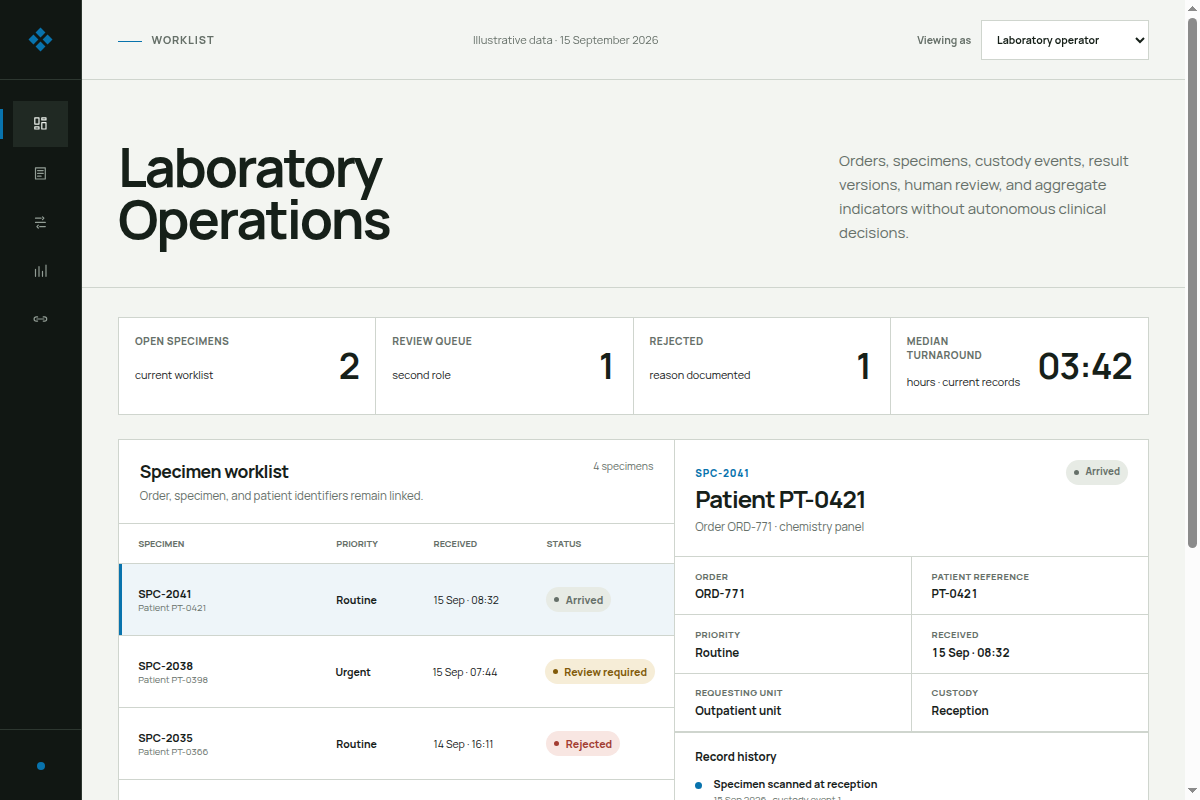Click the Specimen column header
Screen dimensions: 1200x800
coord(161,544)
